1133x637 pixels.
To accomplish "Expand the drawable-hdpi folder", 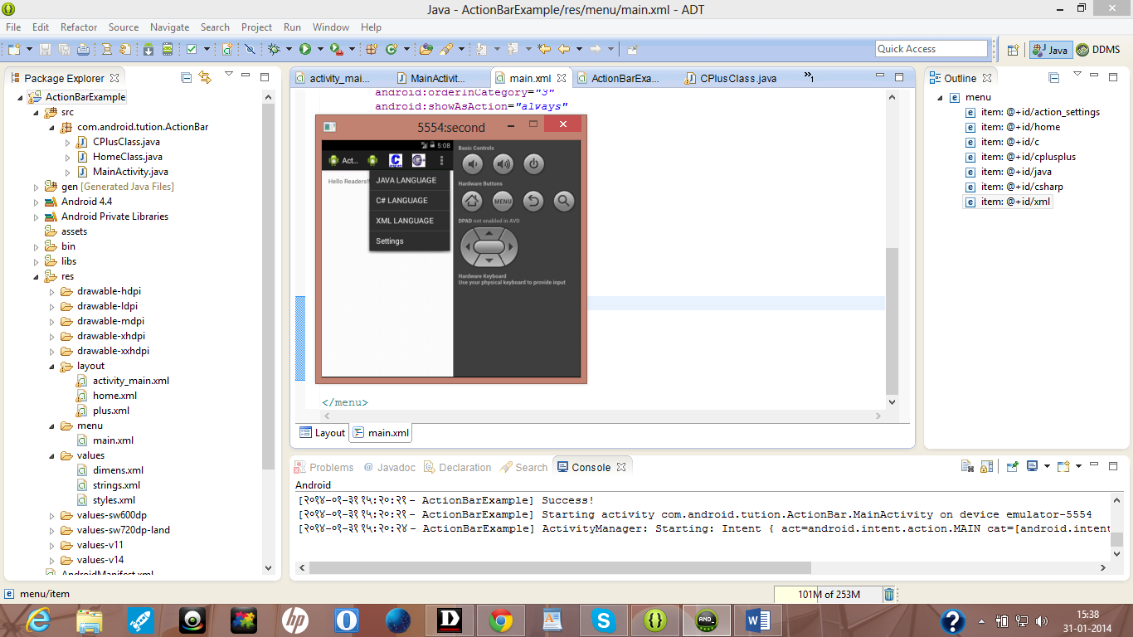I will 52,292.
